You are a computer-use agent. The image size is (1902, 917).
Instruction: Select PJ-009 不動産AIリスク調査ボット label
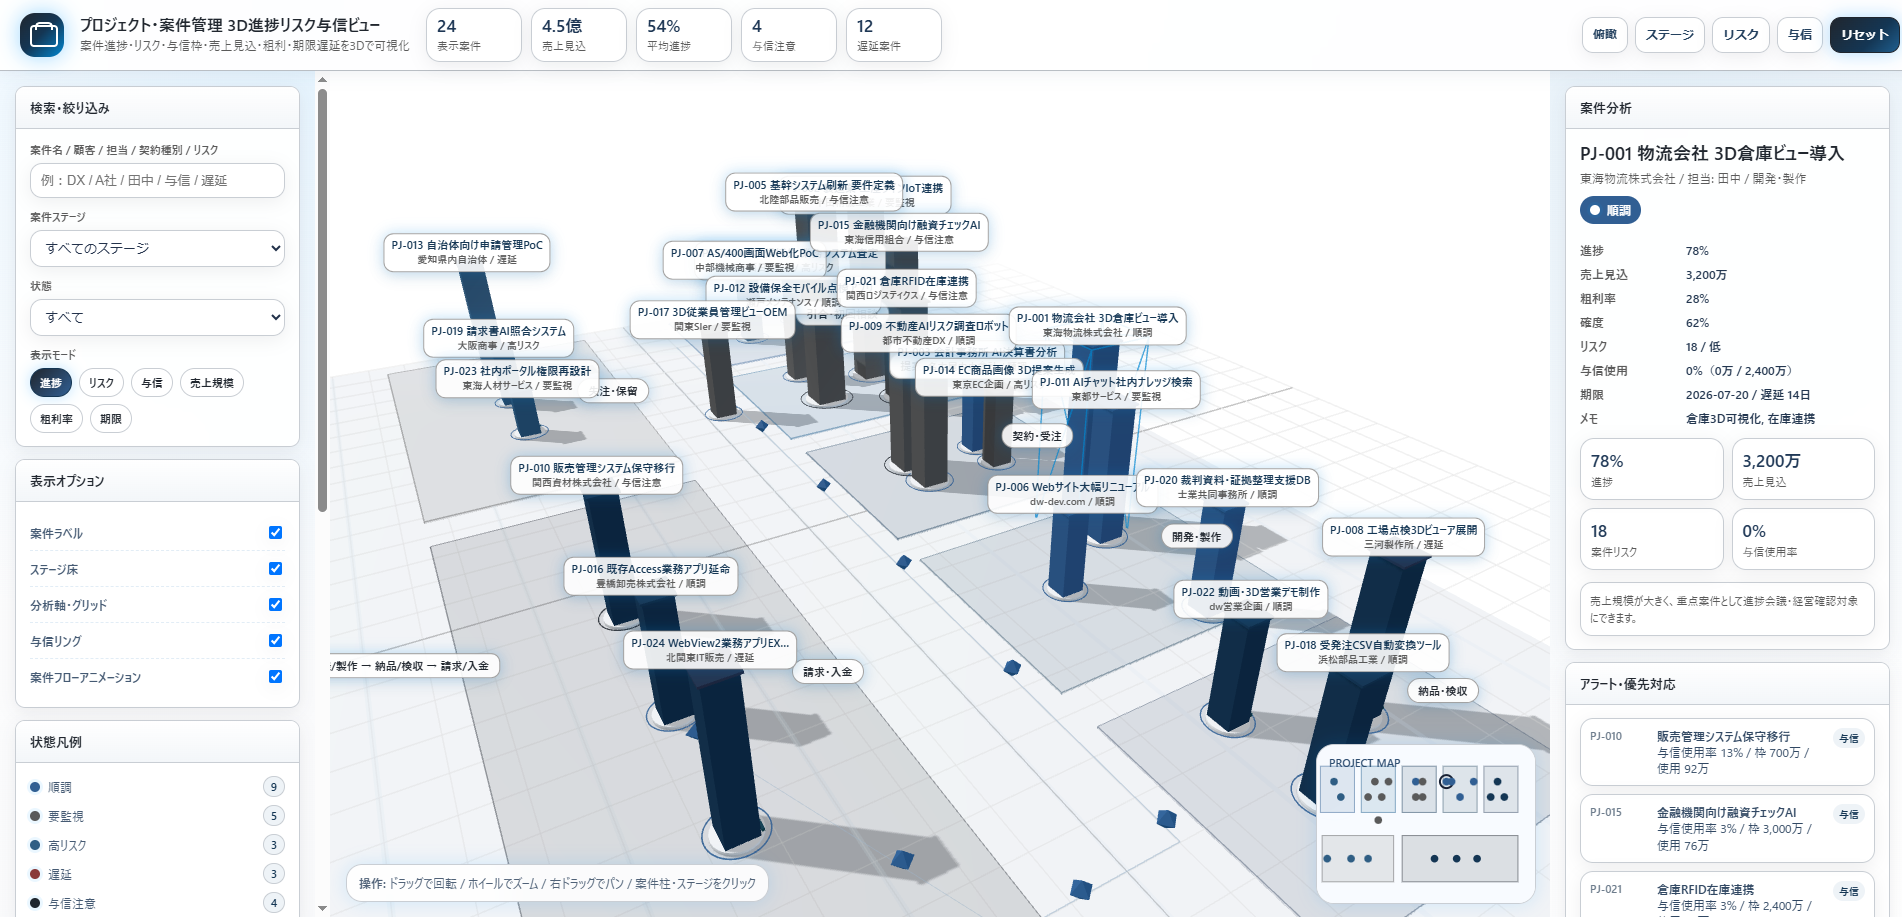pyautogui.click(x=928, y=333)
